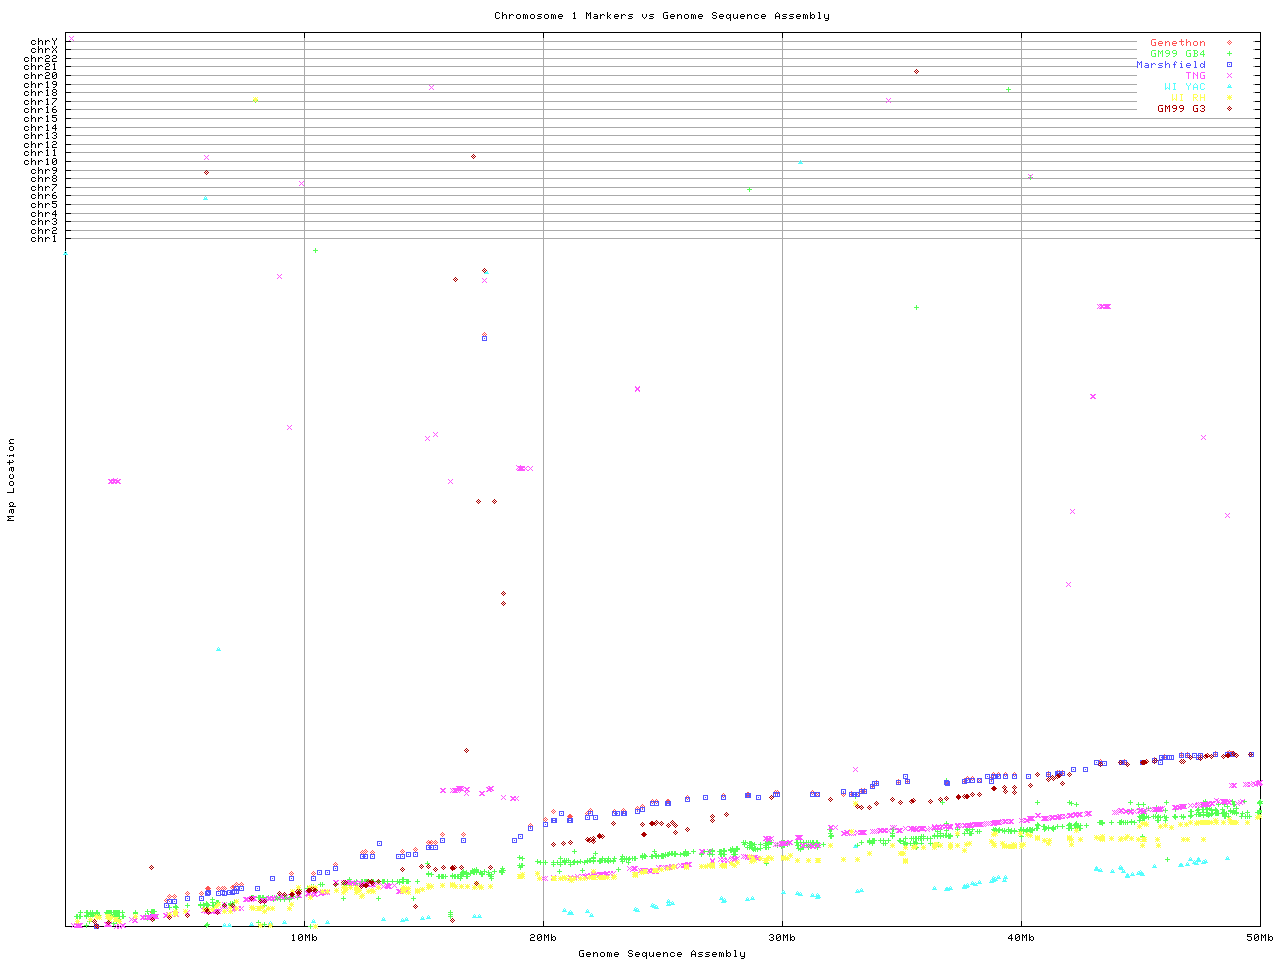Click the Marshfield legend text
1280x960 pixels.
(1170, 65)
